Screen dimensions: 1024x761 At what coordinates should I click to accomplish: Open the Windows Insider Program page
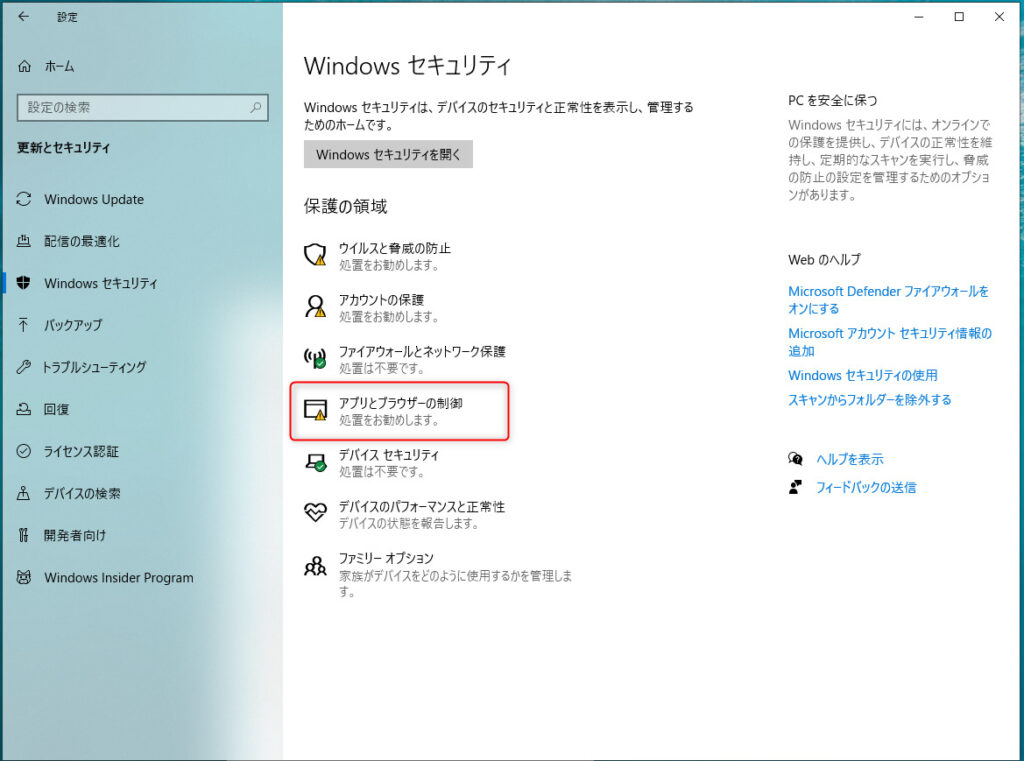(x=119, y=577)
